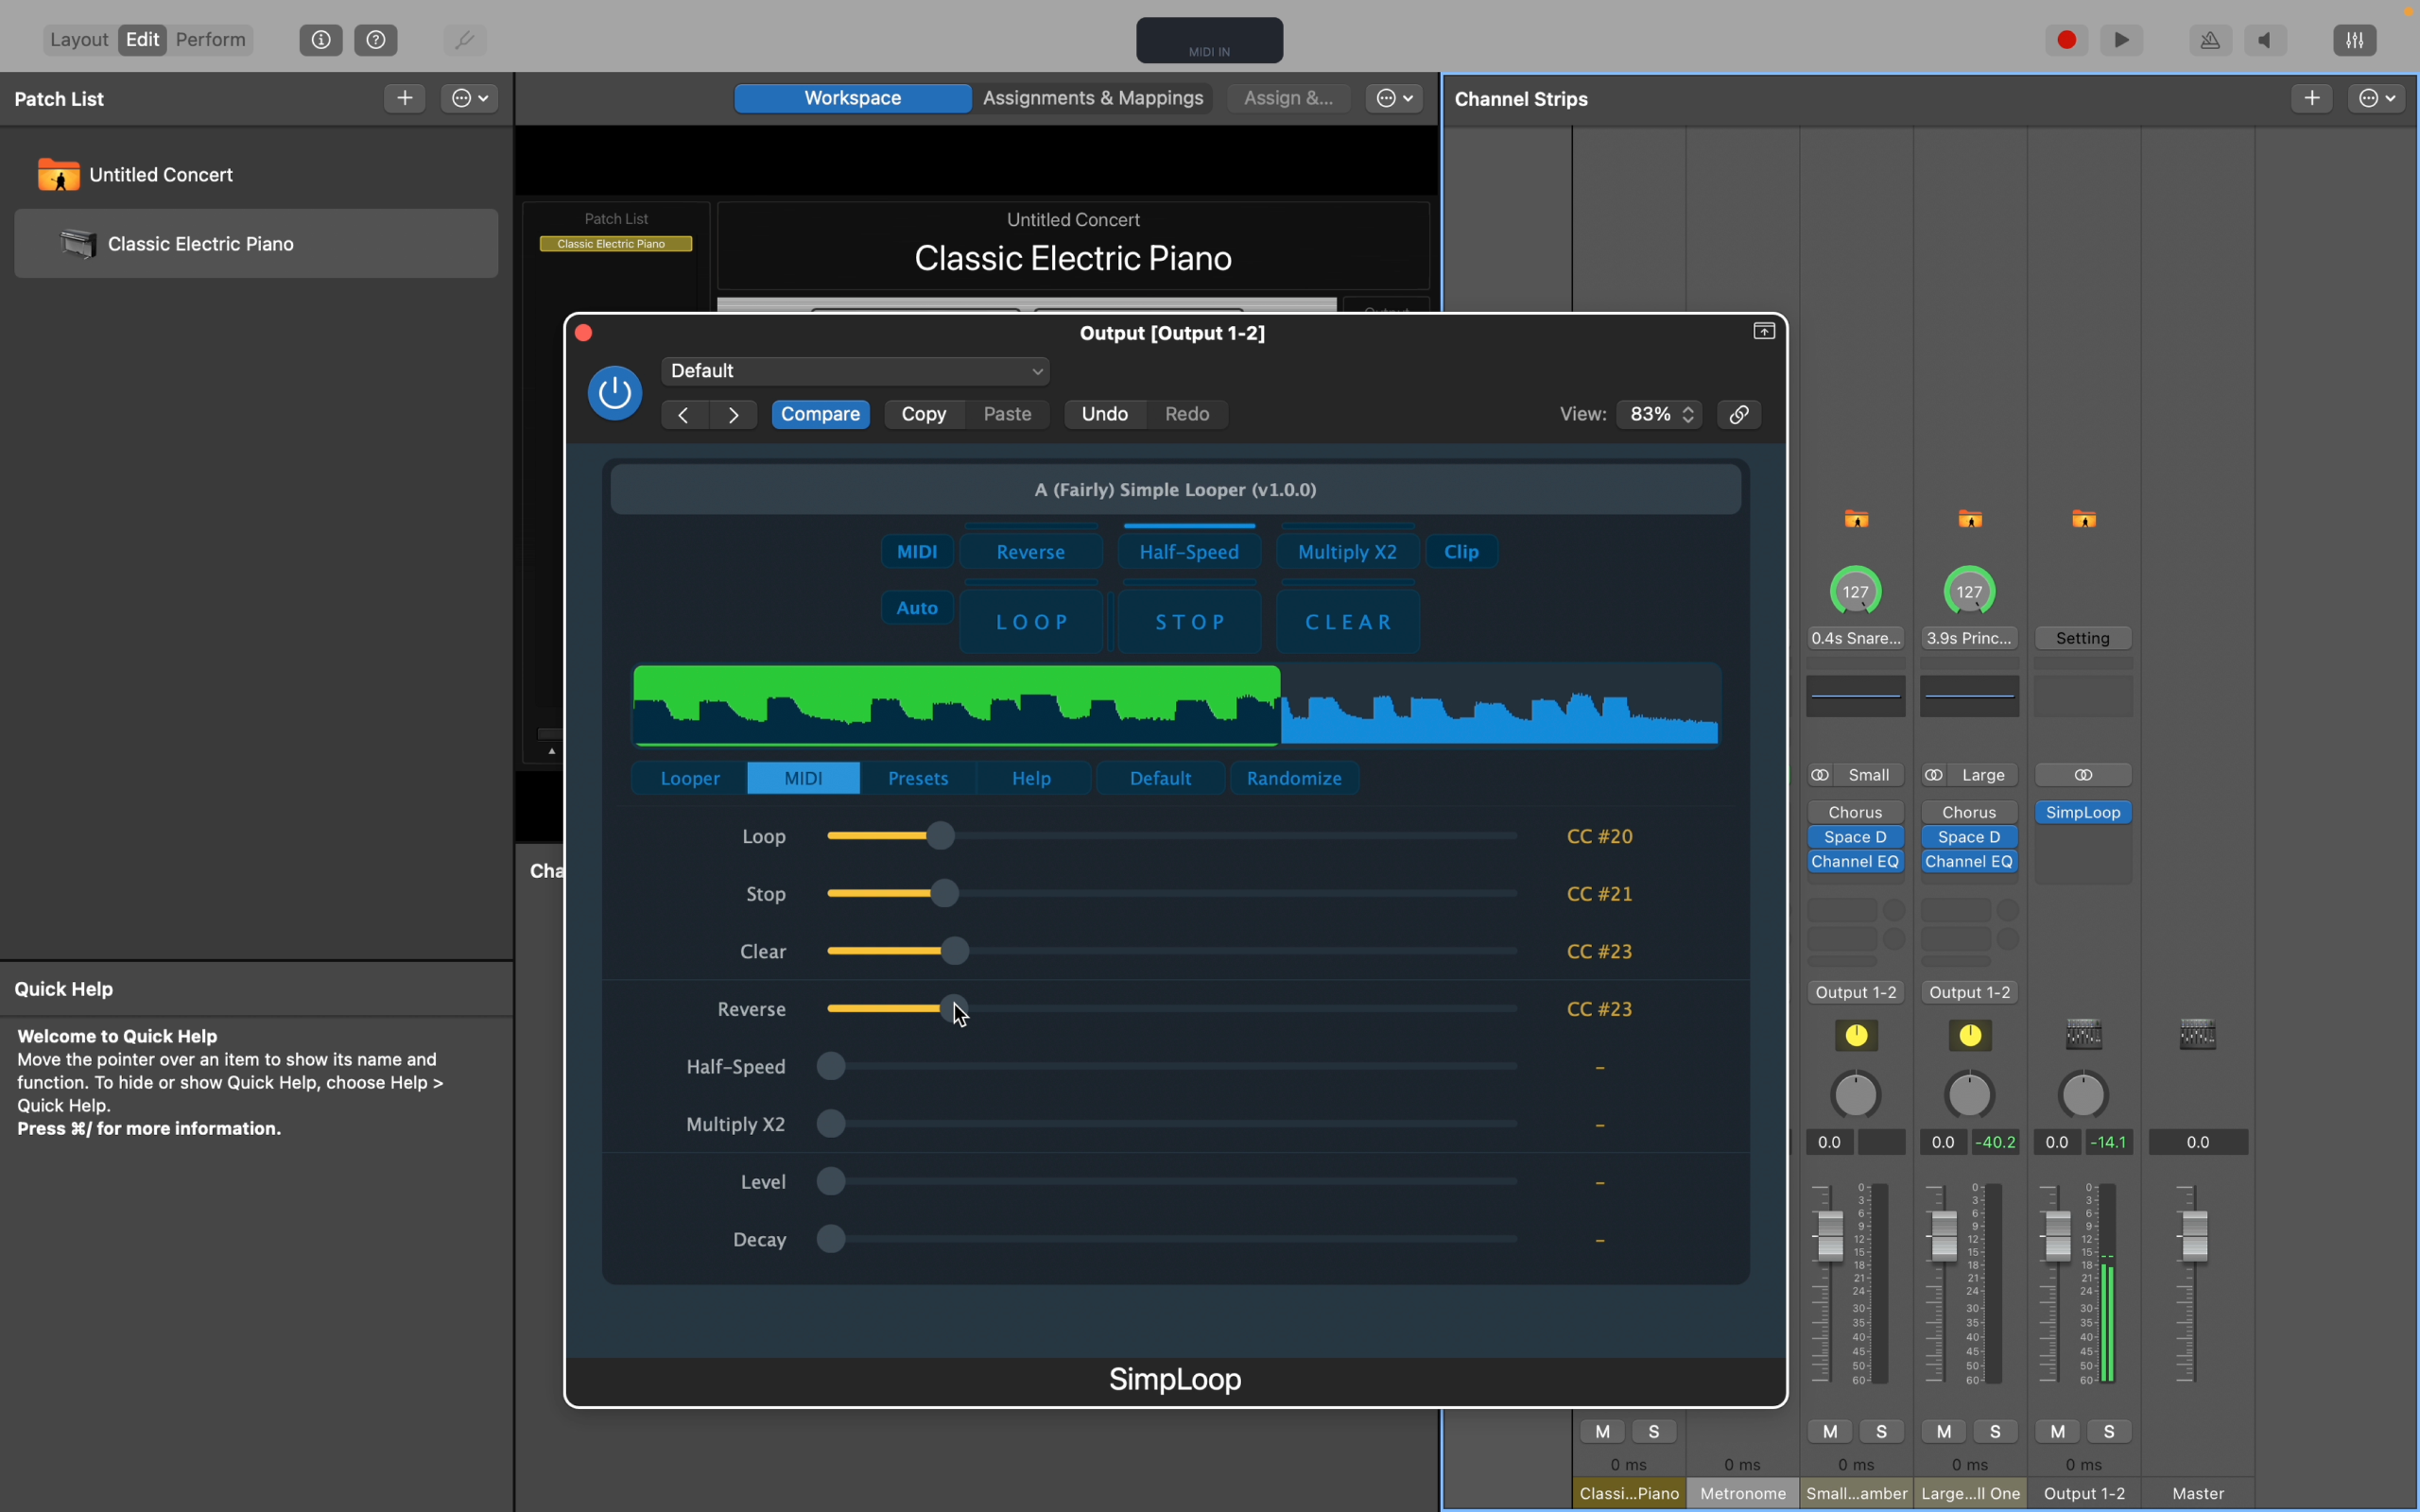Open the 0.4s Snare setting menu
The height and width of the screenshot is (1512, 2420).
pos(1856,638)
